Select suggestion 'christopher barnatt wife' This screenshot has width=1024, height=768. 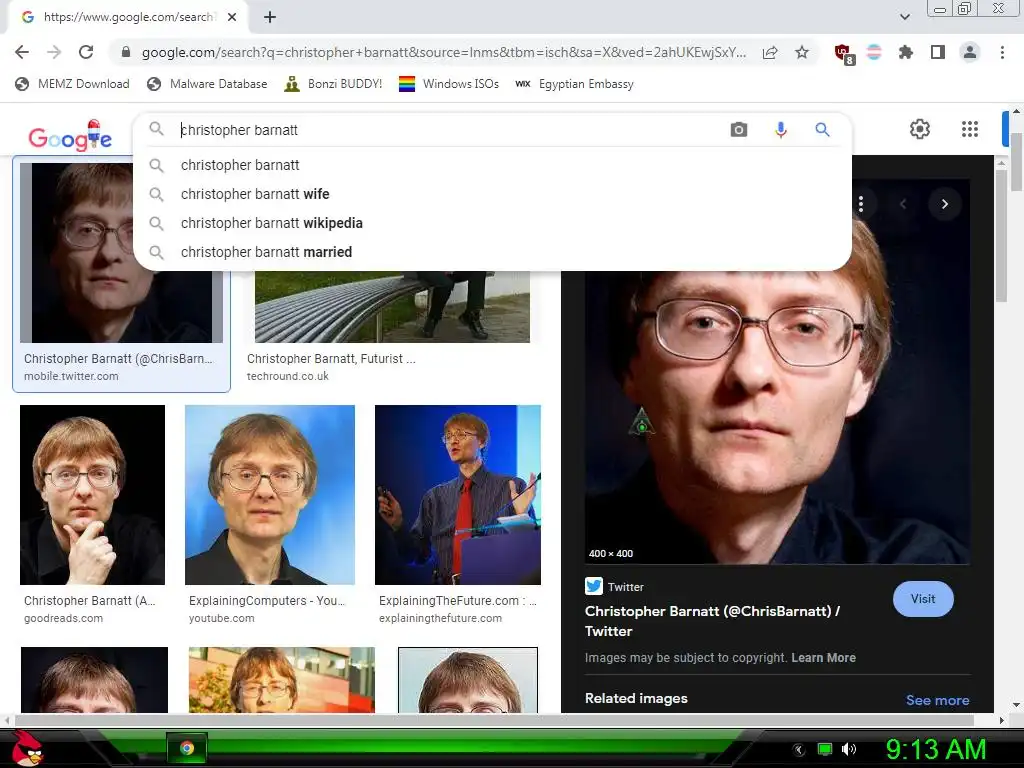point(492,194)
